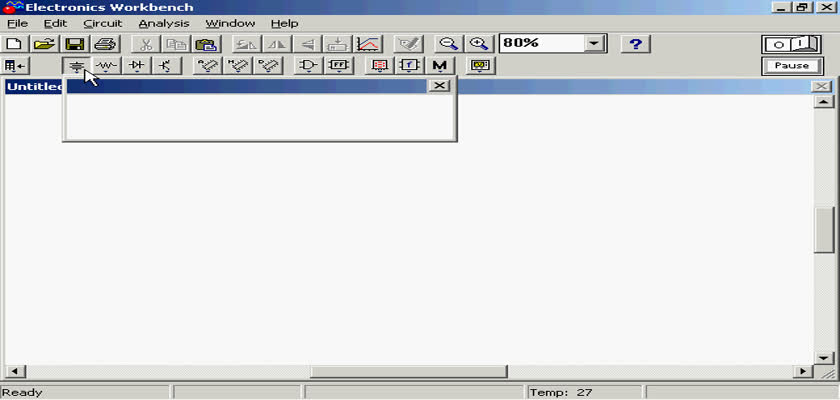Rotate the selected component
This screenshot has height=400, width=840.
(246, 43)
